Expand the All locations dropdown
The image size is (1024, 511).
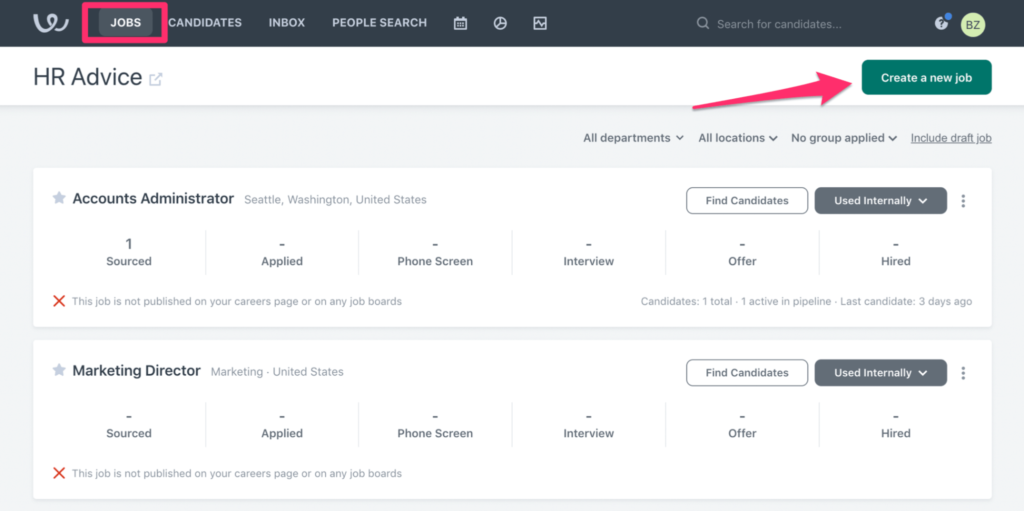(738, 138)
